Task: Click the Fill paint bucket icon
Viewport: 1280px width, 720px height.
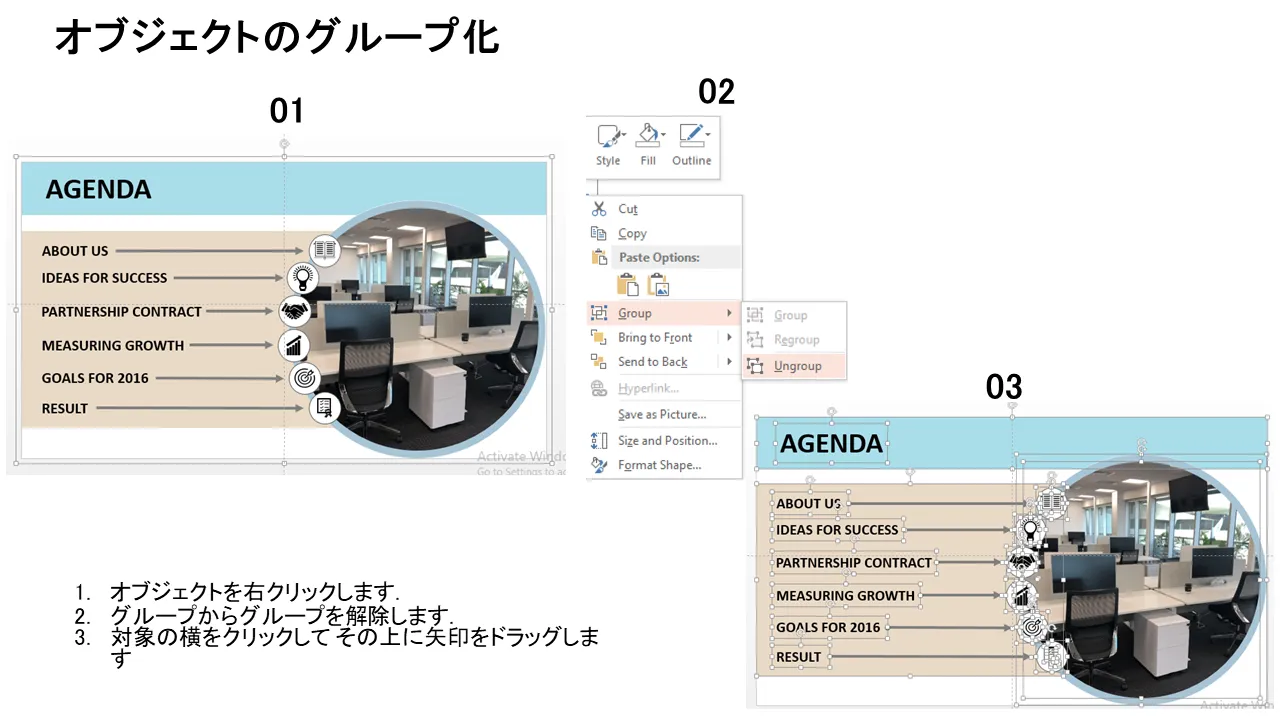Action: [646, 136]
